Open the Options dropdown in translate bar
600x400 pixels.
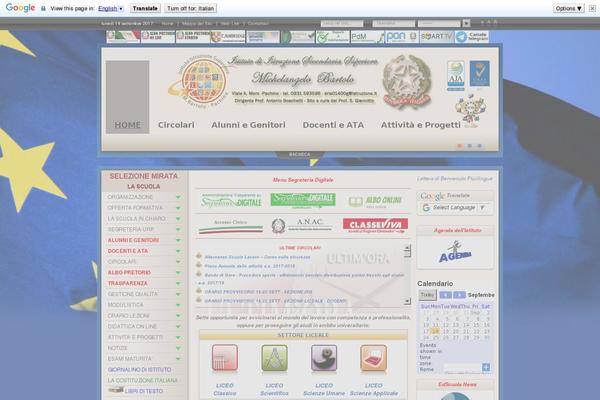(x=568, y=8)
